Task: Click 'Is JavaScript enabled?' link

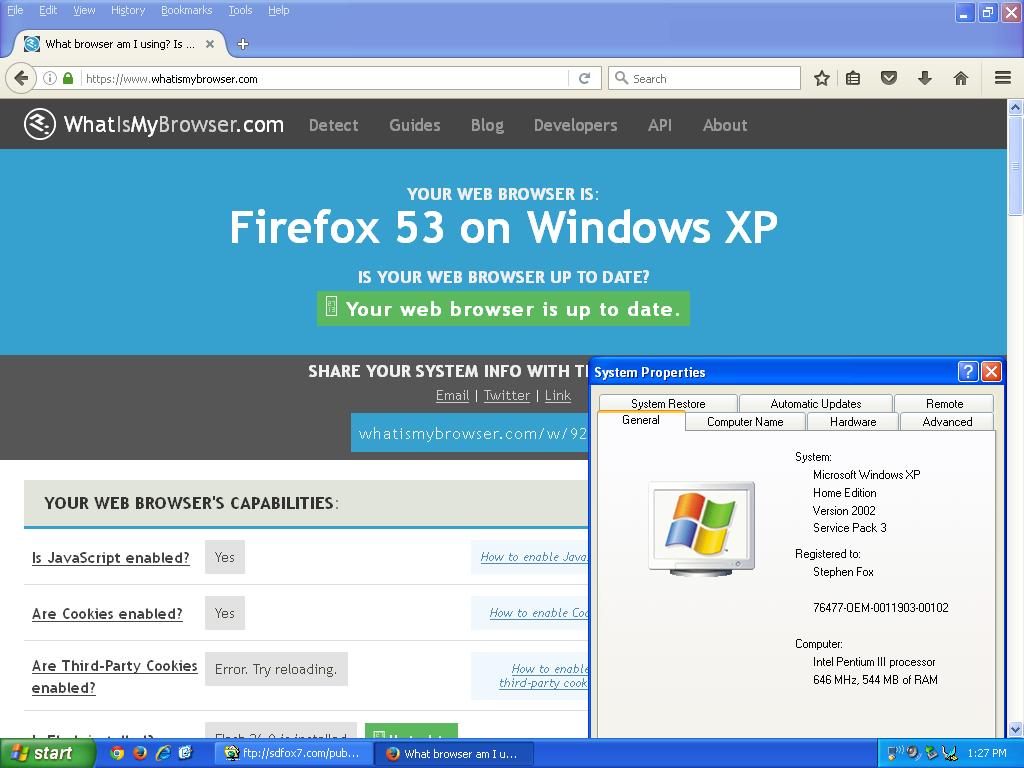Action: pyautogui.click(x=111, y=558)
